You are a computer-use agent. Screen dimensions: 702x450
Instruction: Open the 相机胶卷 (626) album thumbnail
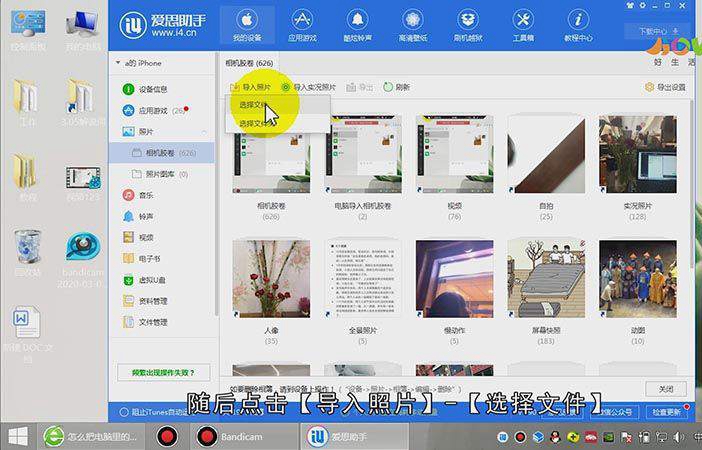(271, 154)
